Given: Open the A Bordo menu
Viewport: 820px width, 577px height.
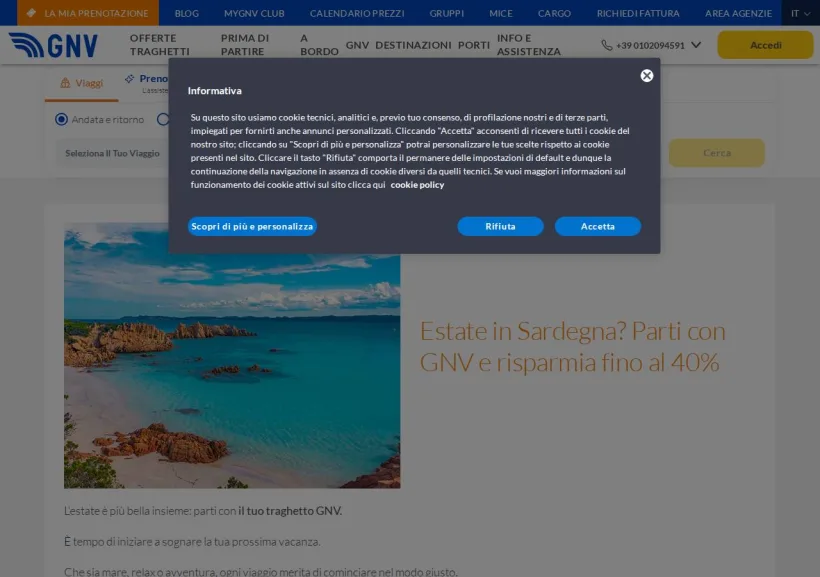Looking at the screenshot, I should pos(319,45).
